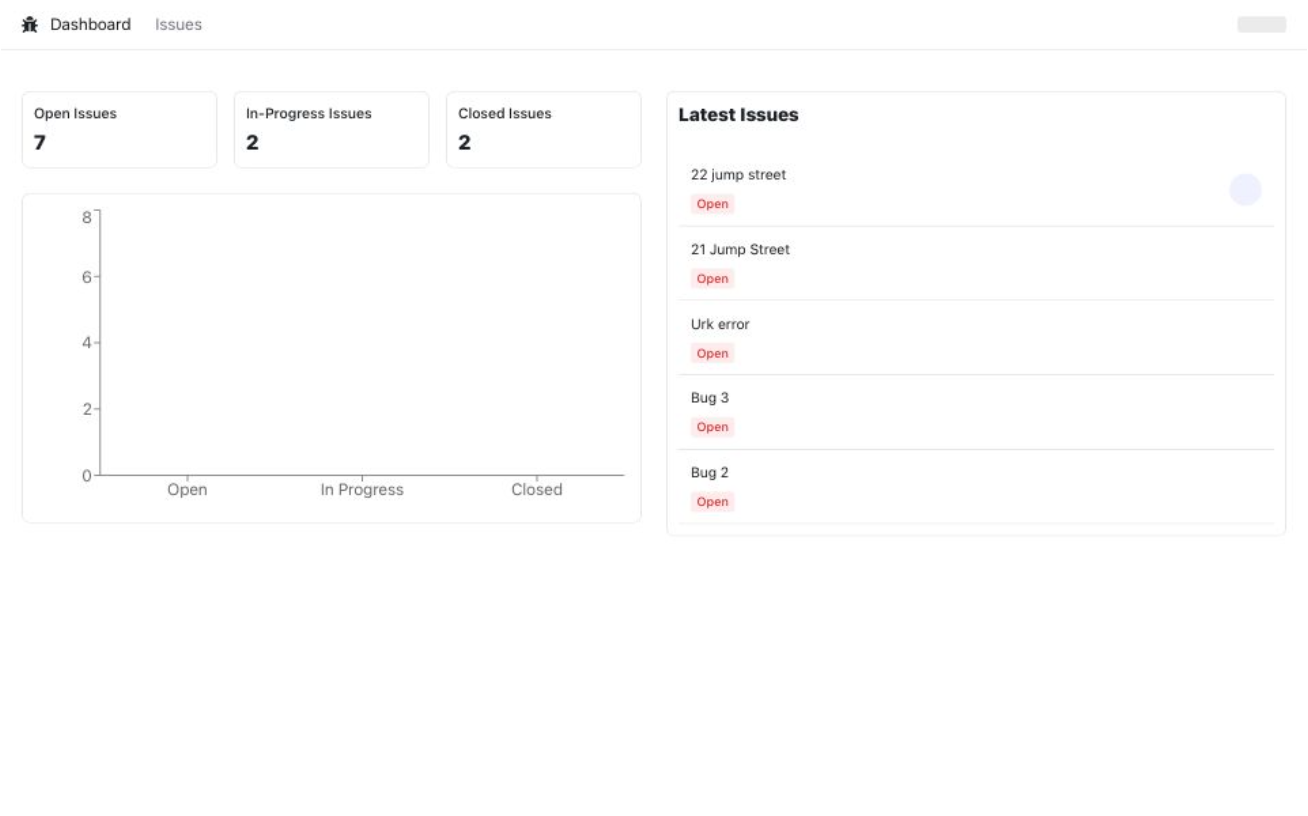Click the loading placeholder in the navbar
The height and width of the screenshot is (816, 1308).
[1261, 24]
